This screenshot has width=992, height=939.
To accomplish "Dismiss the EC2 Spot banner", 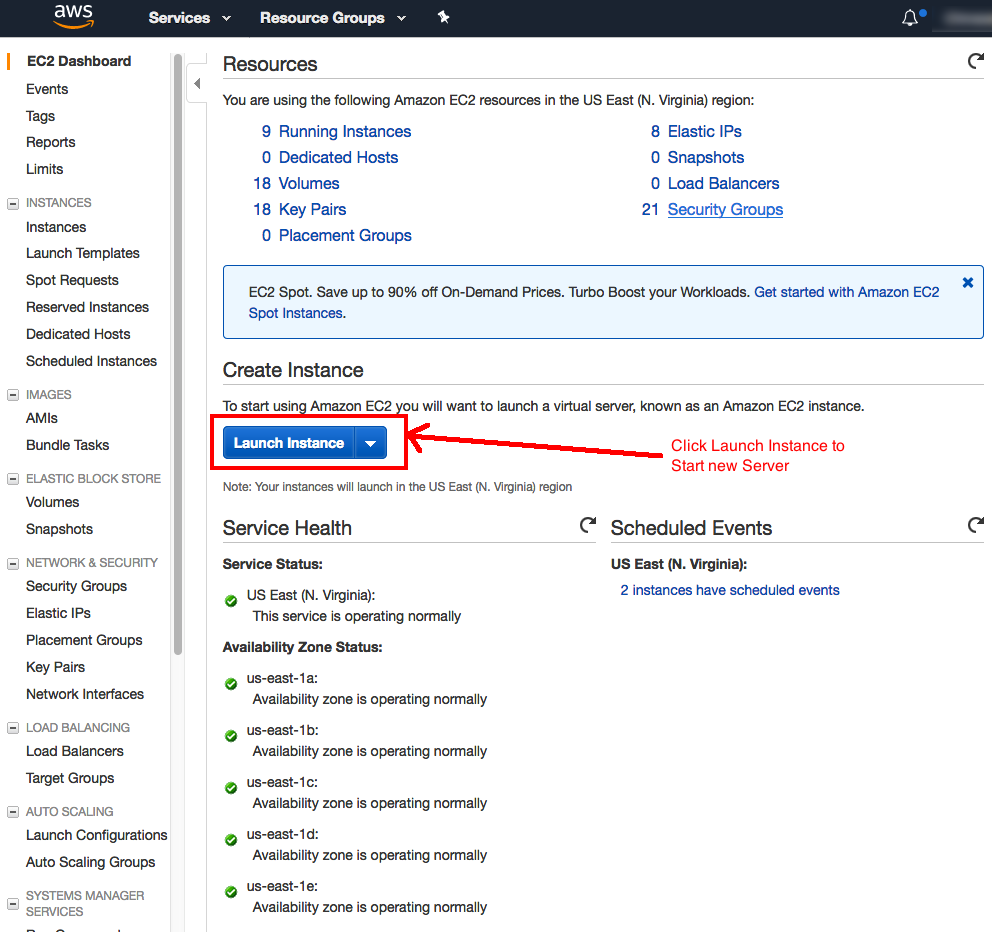I will click(x=967, y=283).
